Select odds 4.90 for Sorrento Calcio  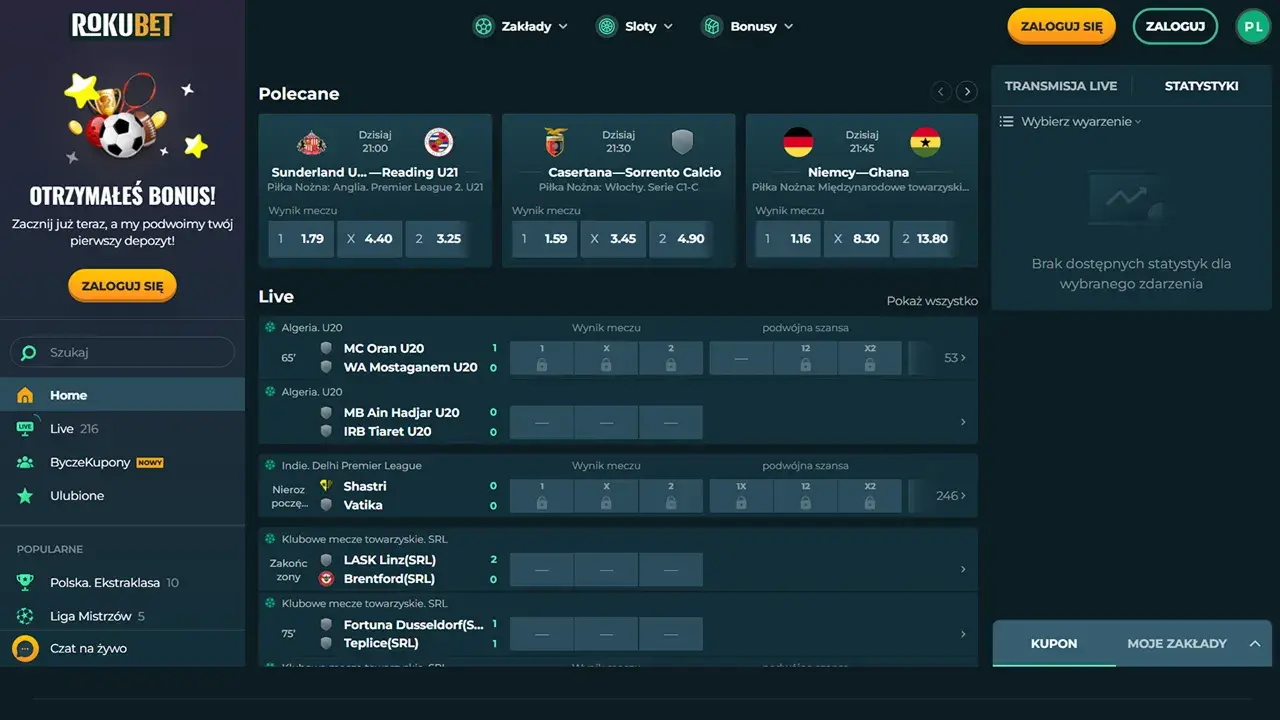pos(681,239)
